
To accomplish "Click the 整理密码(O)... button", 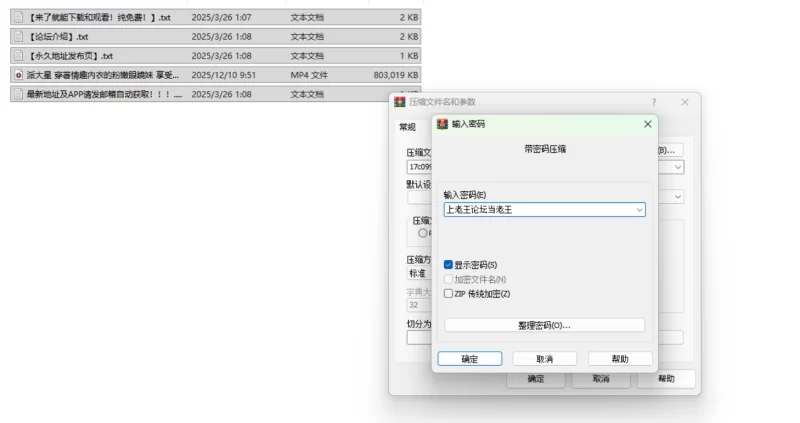I will [x=544, y=325].
